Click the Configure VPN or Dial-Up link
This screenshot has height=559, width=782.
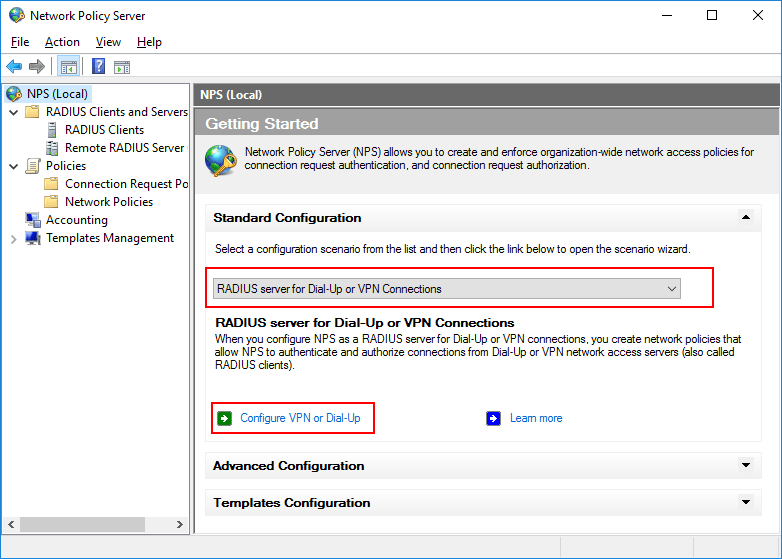point(300,418)
